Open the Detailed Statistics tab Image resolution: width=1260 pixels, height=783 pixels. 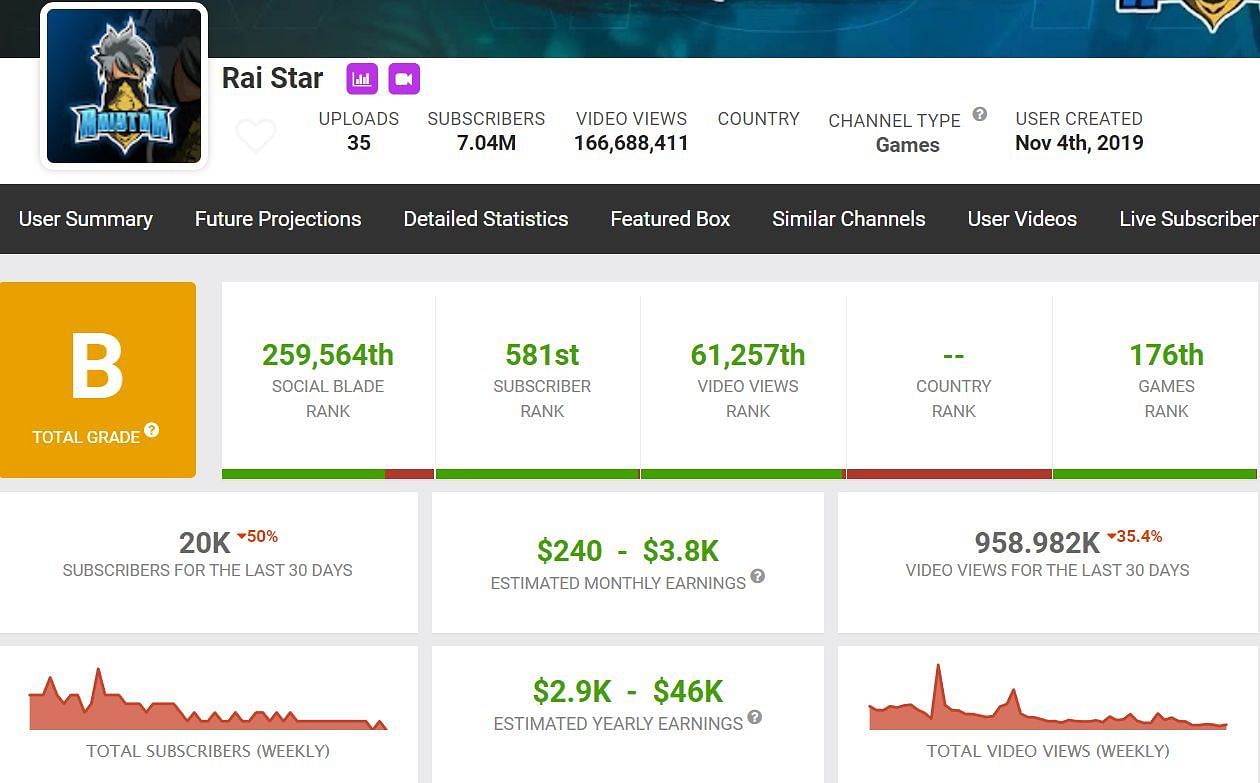tap(486, 219)
